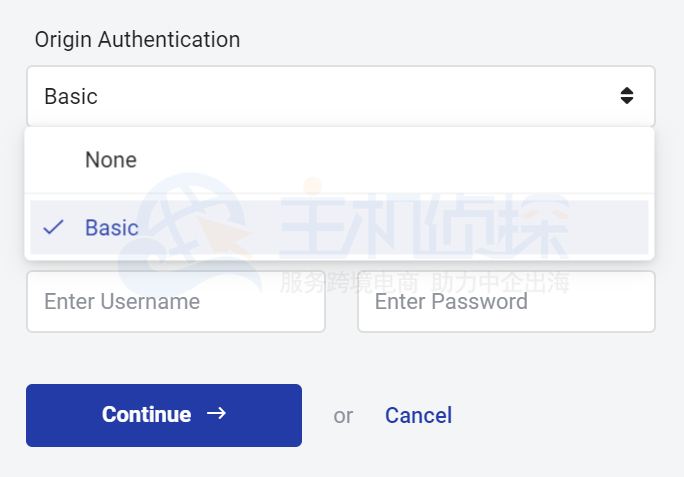Click the Origin Authentication label

click(137, 40)
